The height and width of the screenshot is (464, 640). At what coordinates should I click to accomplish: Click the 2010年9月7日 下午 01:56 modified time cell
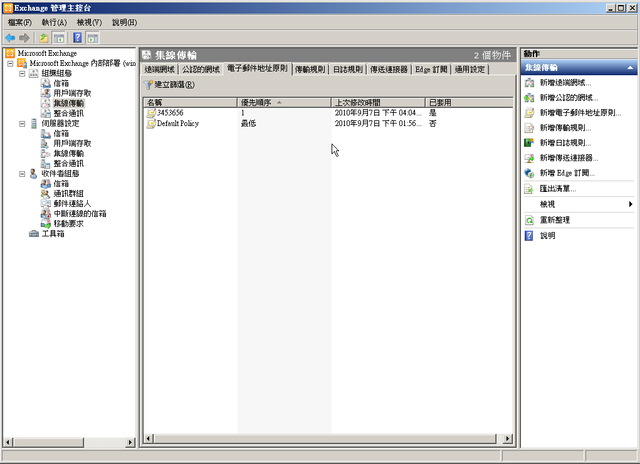tap(378, 123)
